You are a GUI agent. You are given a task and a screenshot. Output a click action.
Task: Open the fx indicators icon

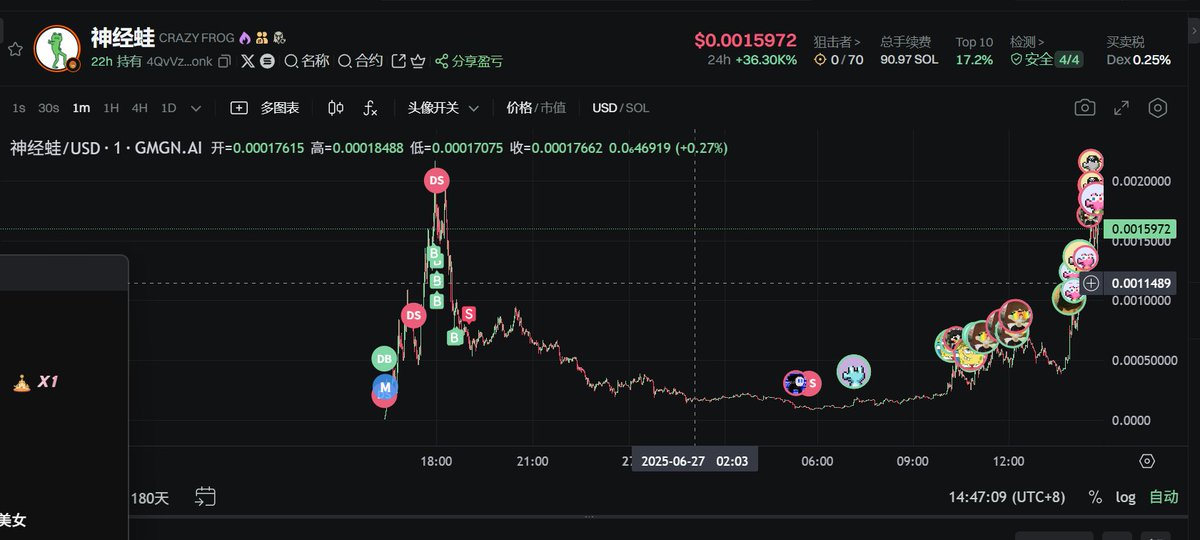pyautogui.click(x=370, y=108)
